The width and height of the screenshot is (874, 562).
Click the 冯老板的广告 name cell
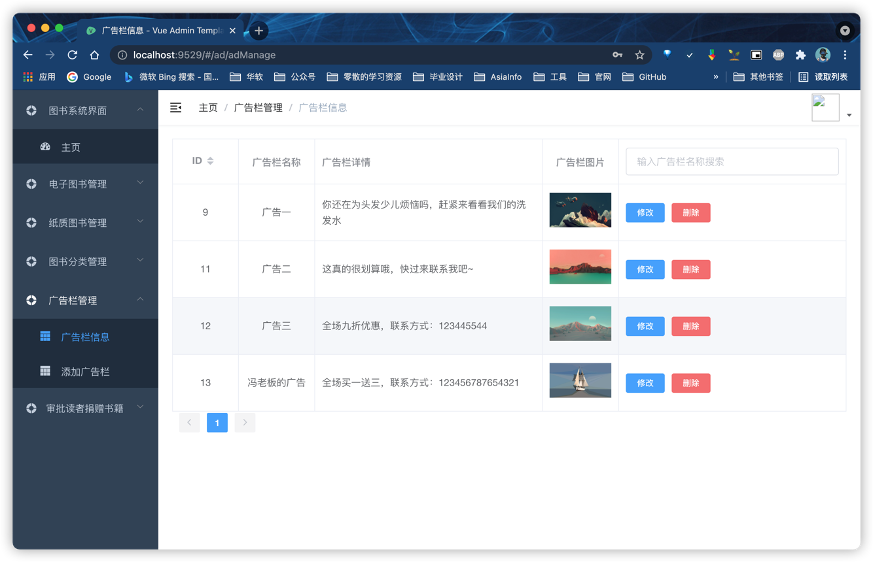pos(276,382)
